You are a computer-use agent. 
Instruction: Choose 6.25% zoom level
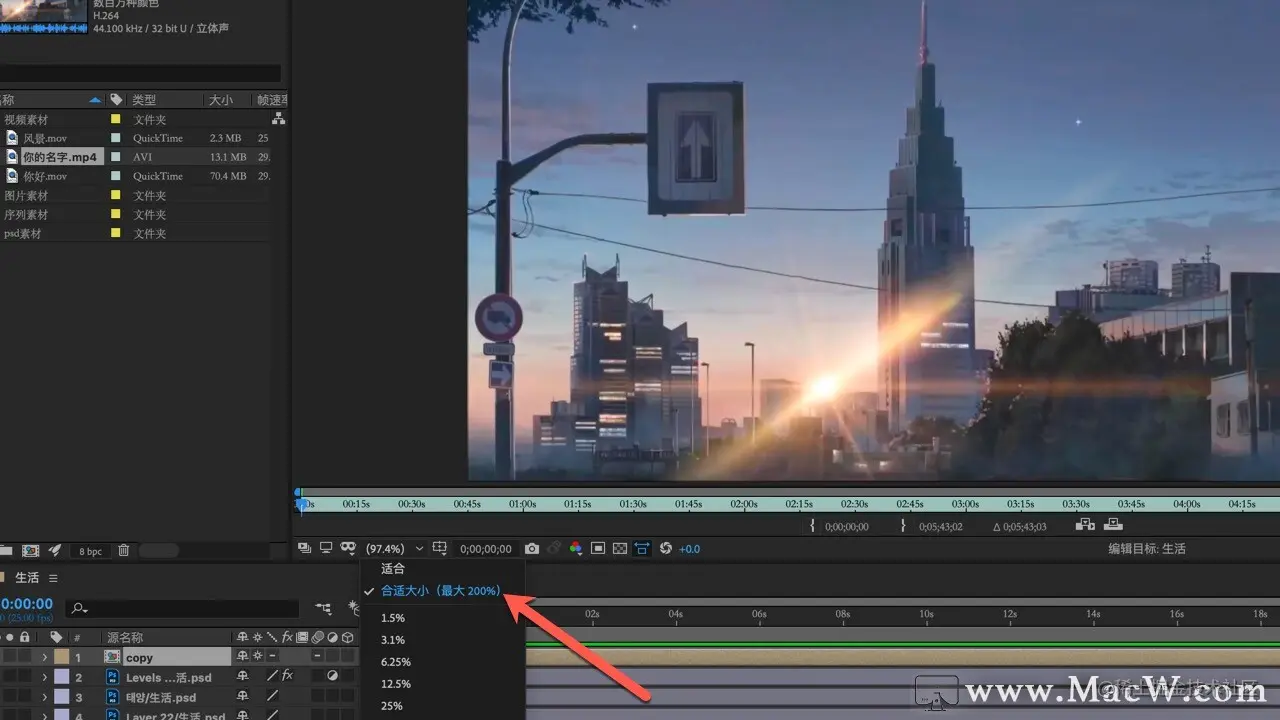click(x=396, y=662)
